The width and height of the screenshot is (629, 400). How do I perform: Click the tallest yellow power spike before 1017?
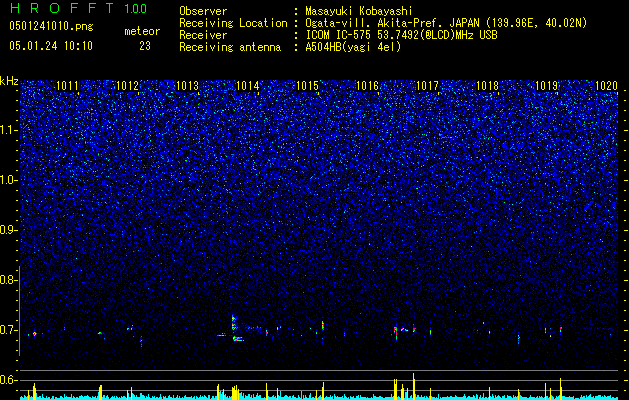point(414,386)
